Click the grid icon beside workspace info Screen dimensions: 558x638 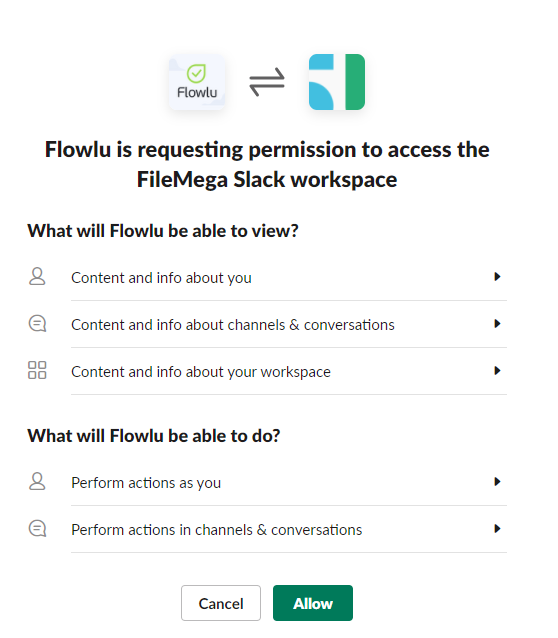coord(37,370)
